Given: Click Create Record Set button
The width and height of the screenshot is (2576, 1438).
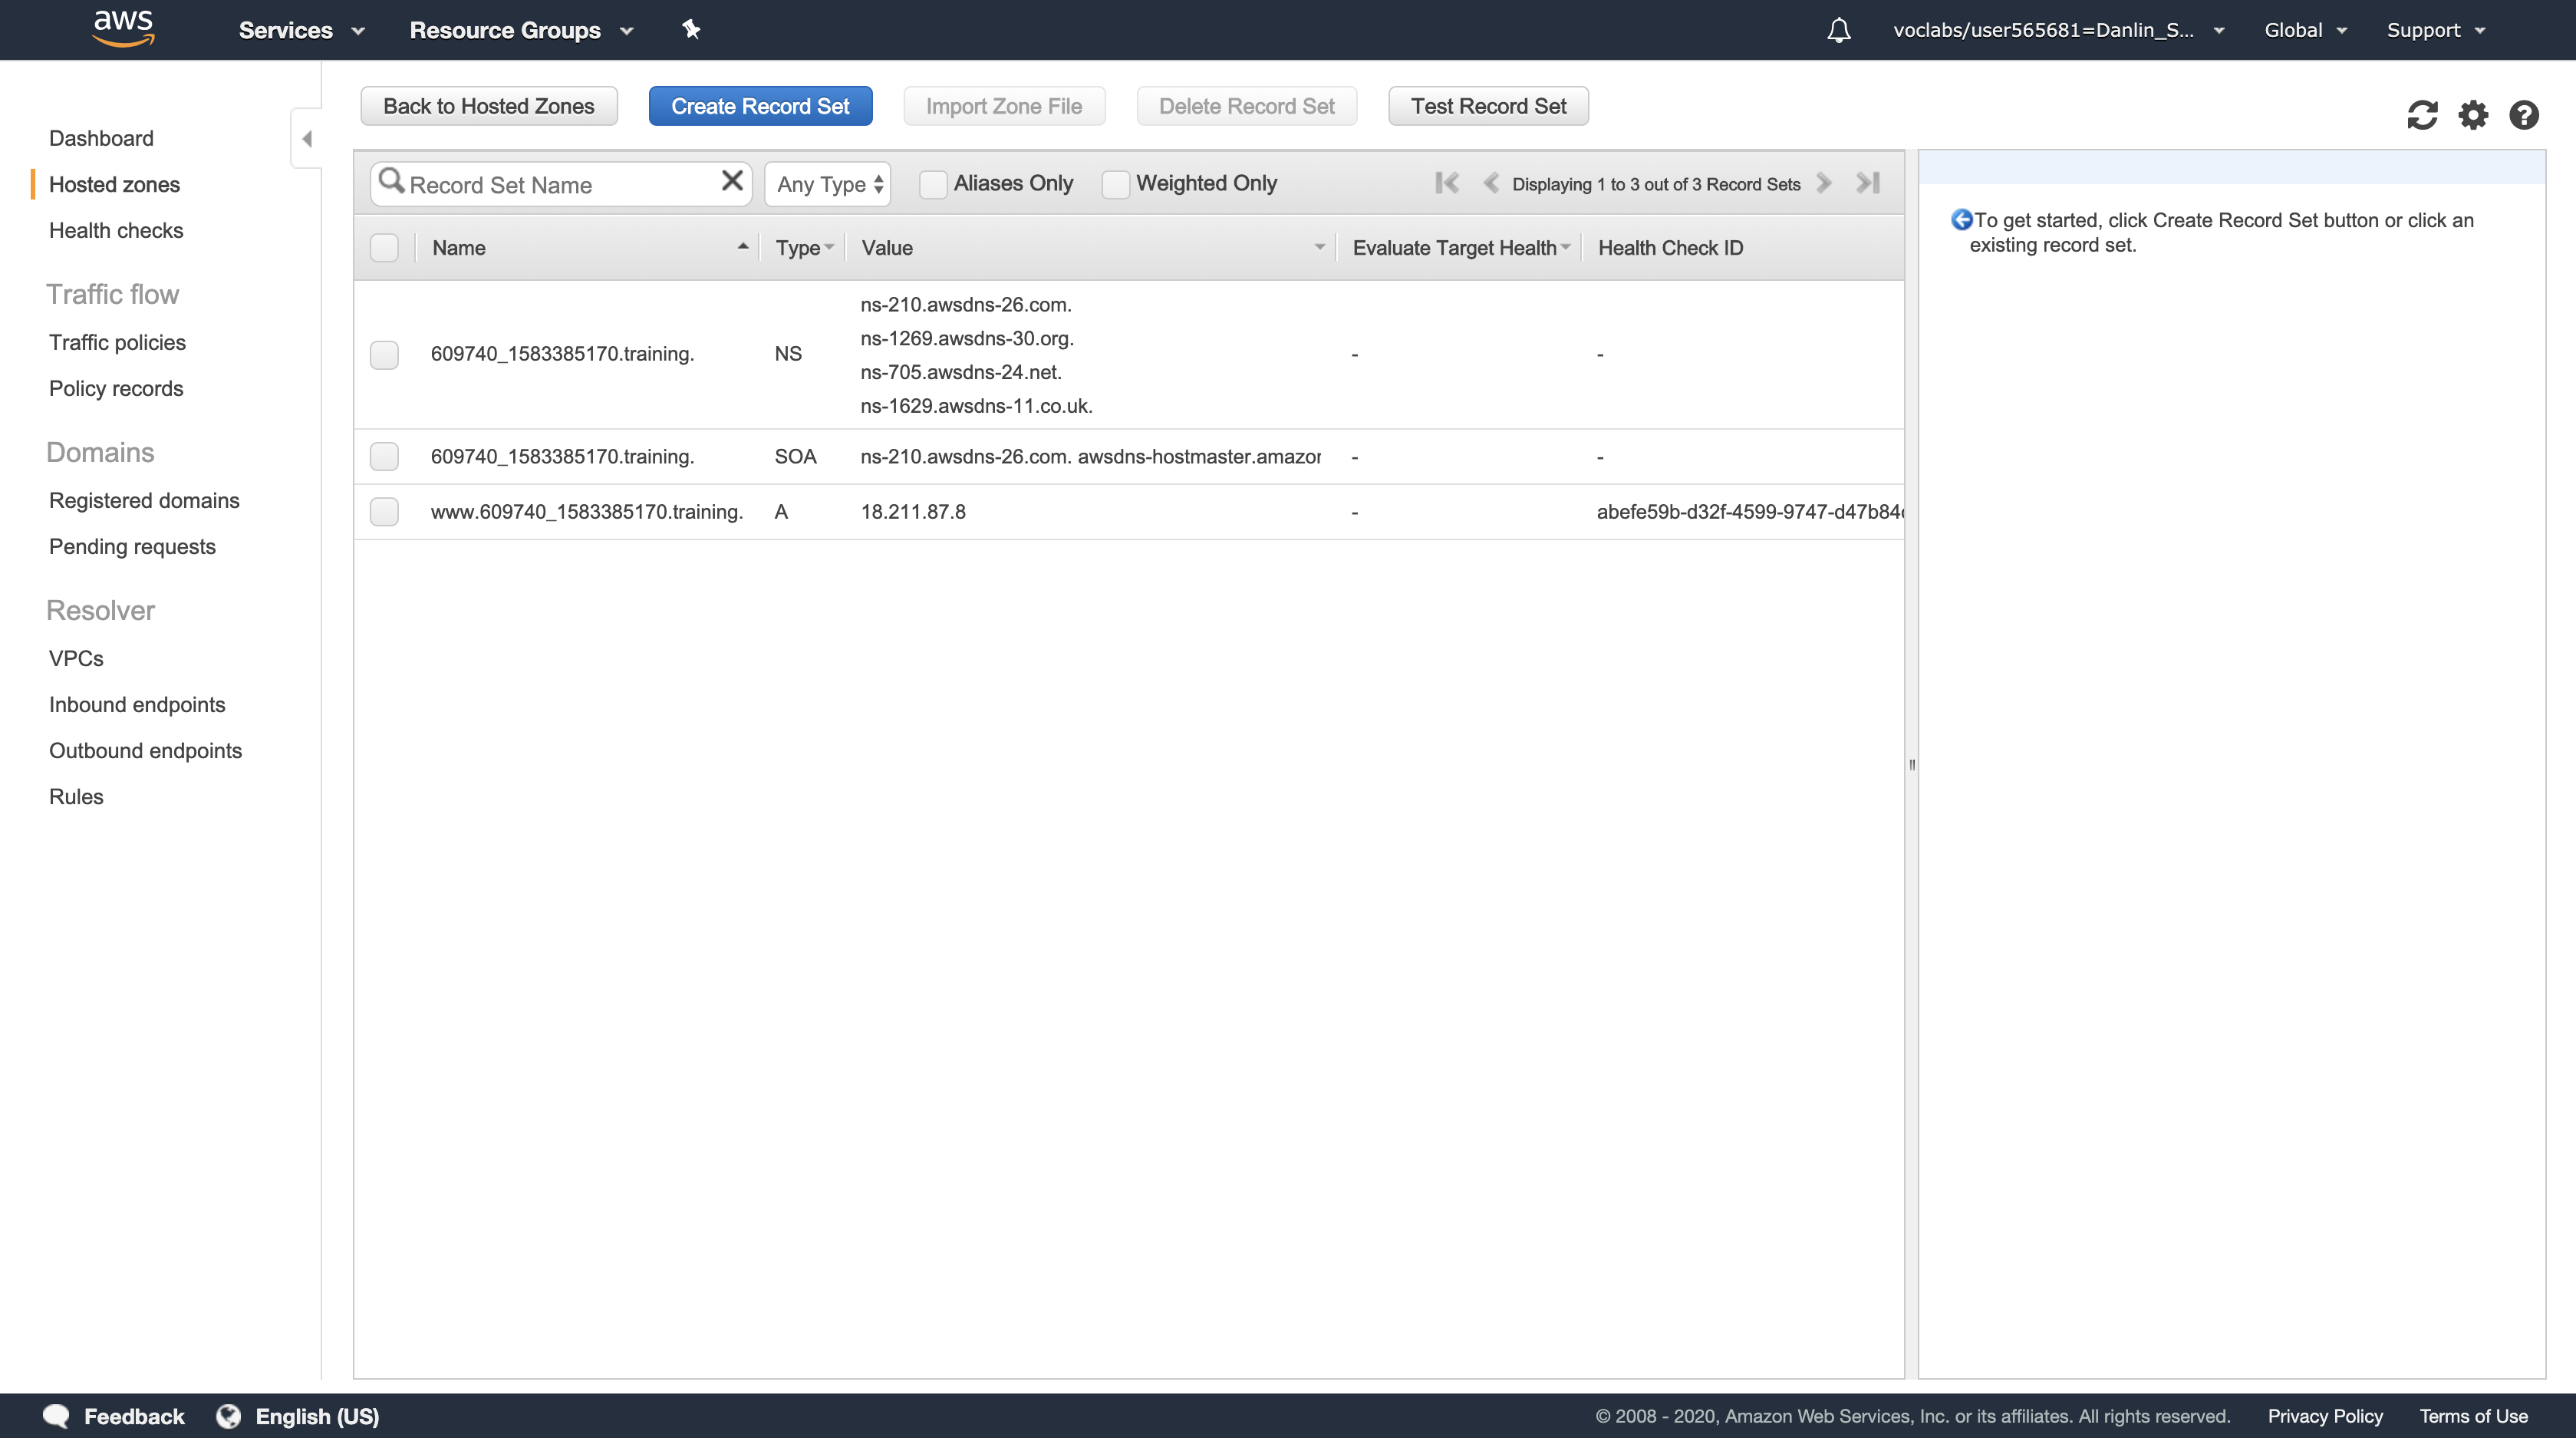Looking at the screenshot, I should coord(760,106).
